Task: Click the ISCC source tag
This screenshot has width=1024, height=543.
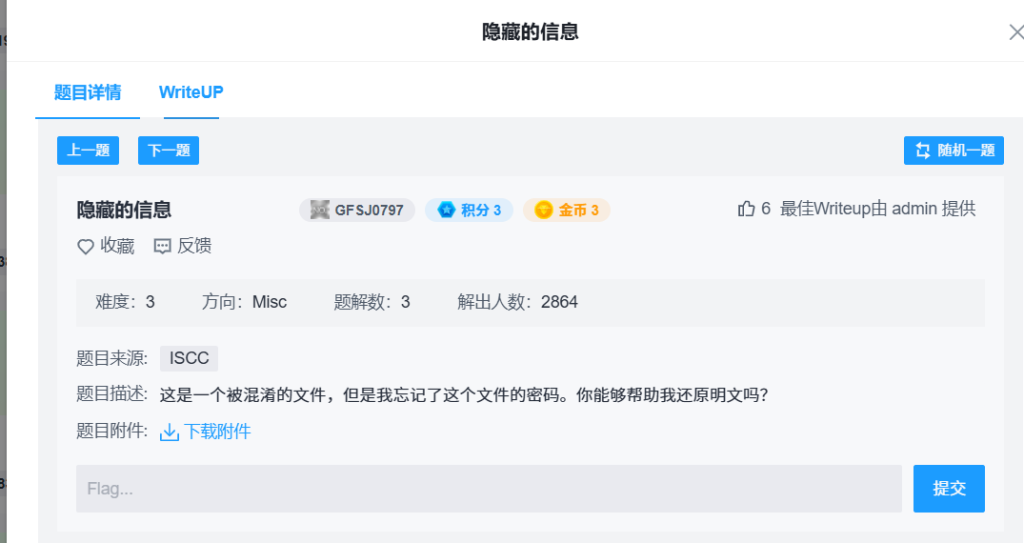Action: (x=189, y=359)
